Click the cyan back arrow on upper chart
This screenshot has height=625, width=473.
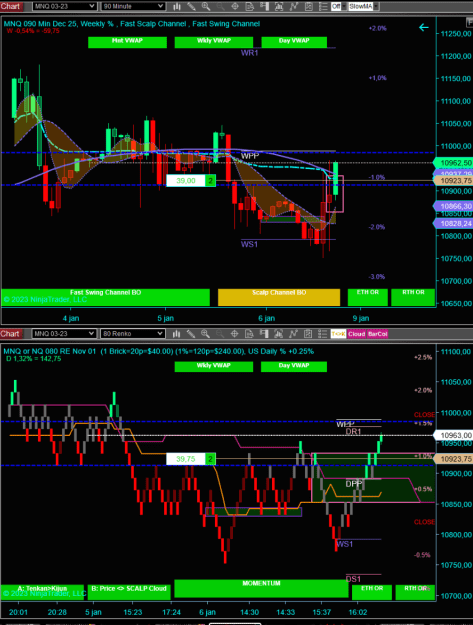(424, 28)
